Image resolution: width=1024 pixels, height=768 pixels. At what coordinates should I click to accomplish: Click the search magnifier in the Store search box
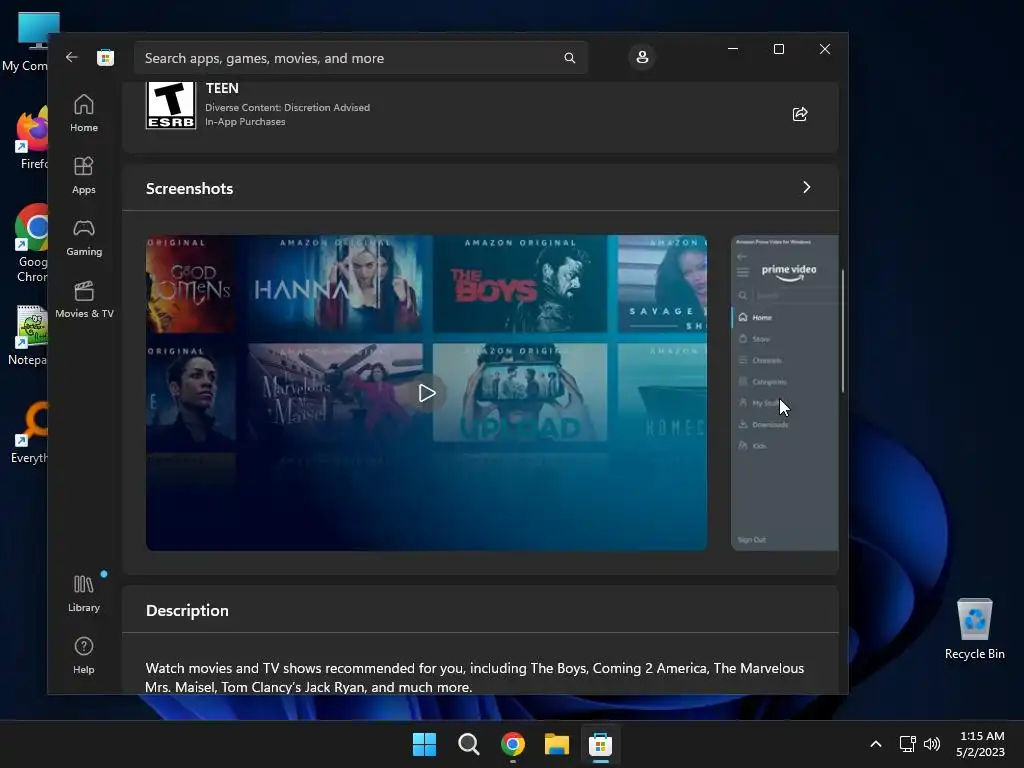pyautogui.click(x=569, y=58)
